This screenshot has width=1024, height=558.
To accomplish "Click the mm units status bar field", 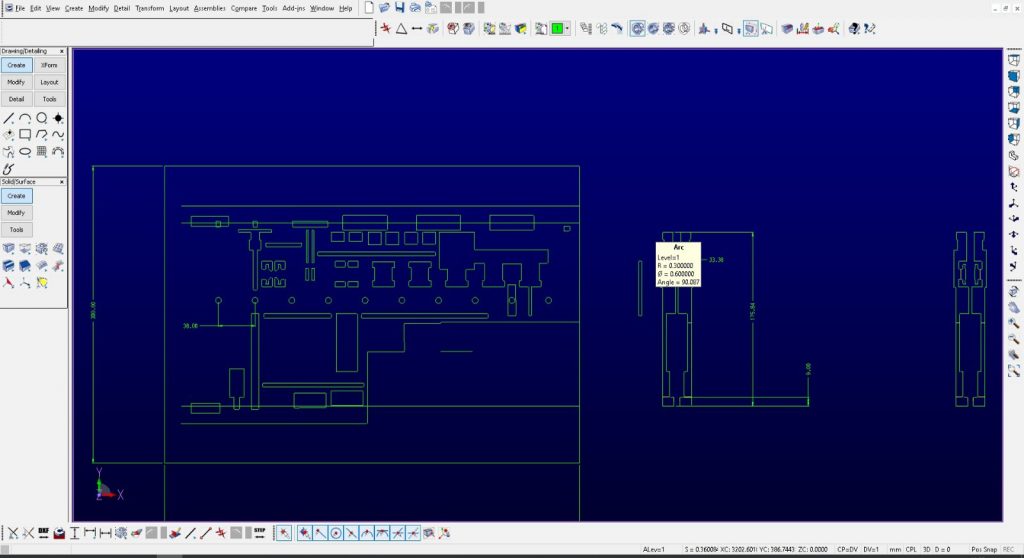I will [x=895, y=550].
